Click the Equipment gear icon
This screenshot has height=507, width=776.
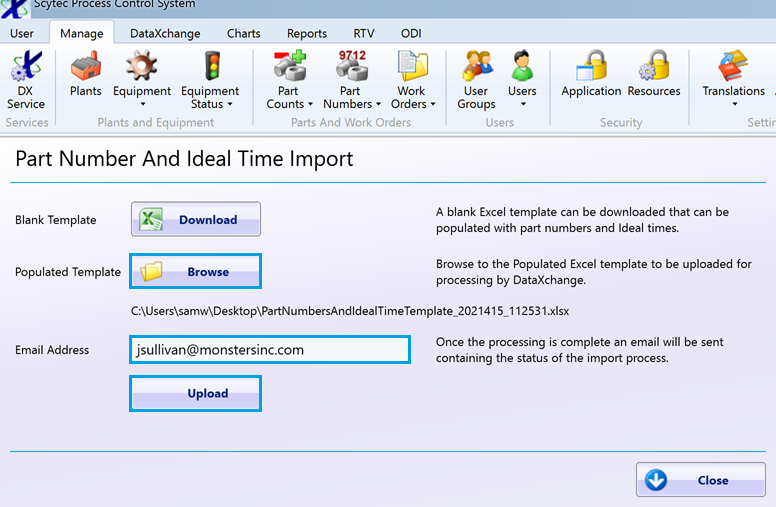point(142,66)
